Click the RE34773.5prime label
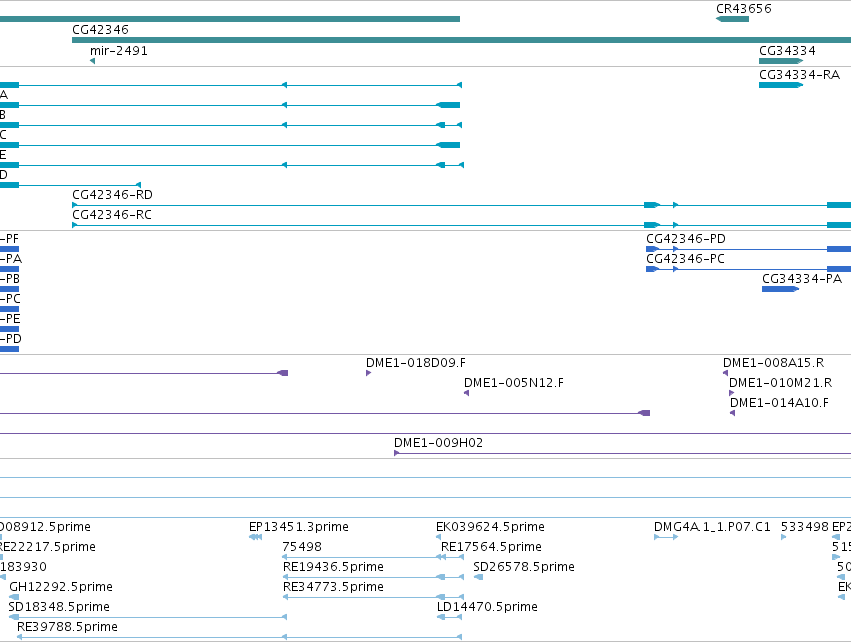Viewport: 851px width, 642px height. (333, 587)
